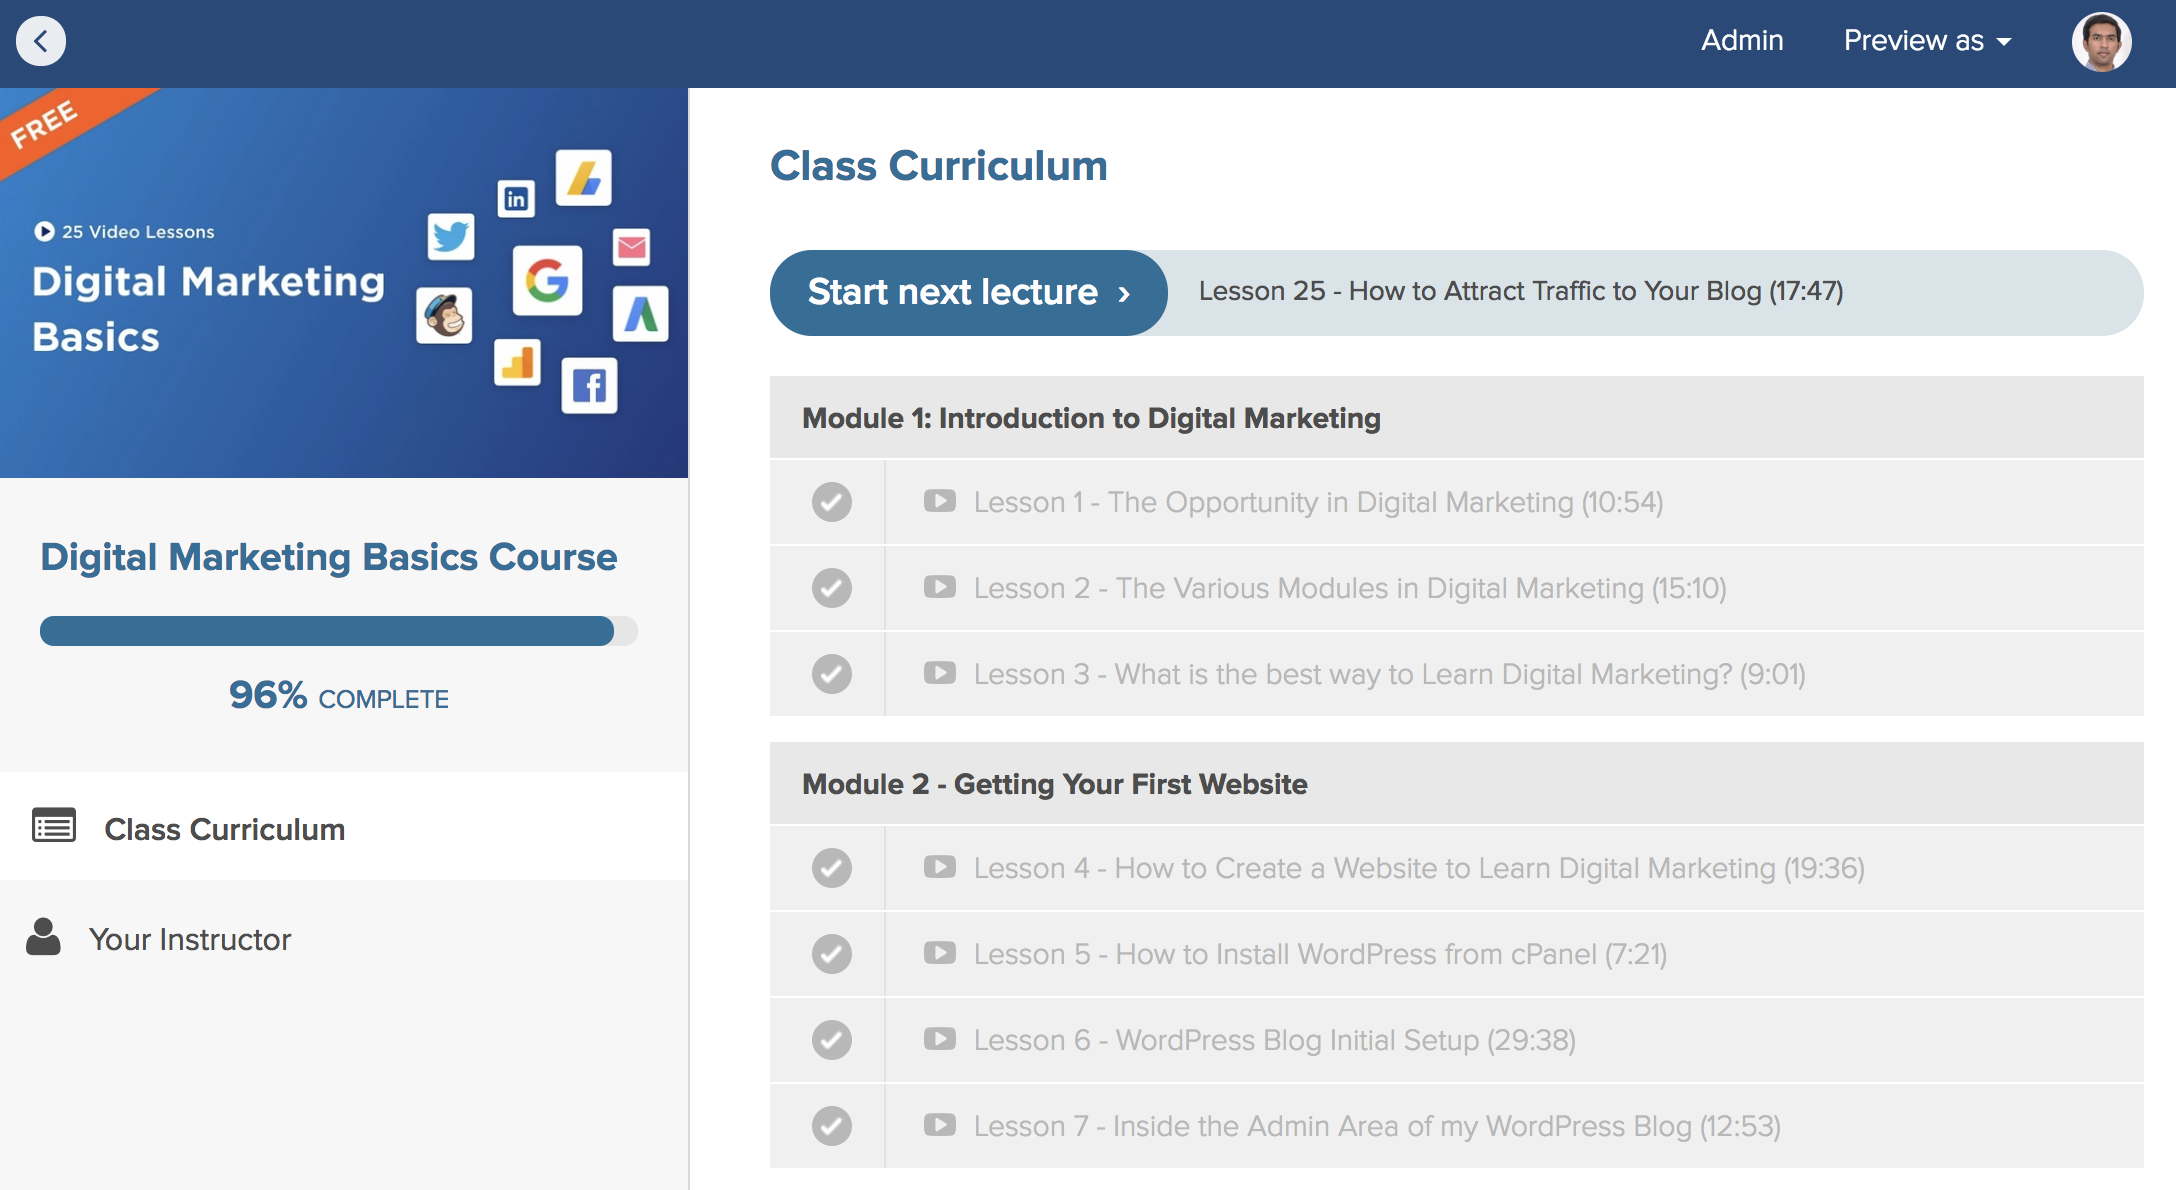Click the Class Curriculum list icon

[54, 826]
